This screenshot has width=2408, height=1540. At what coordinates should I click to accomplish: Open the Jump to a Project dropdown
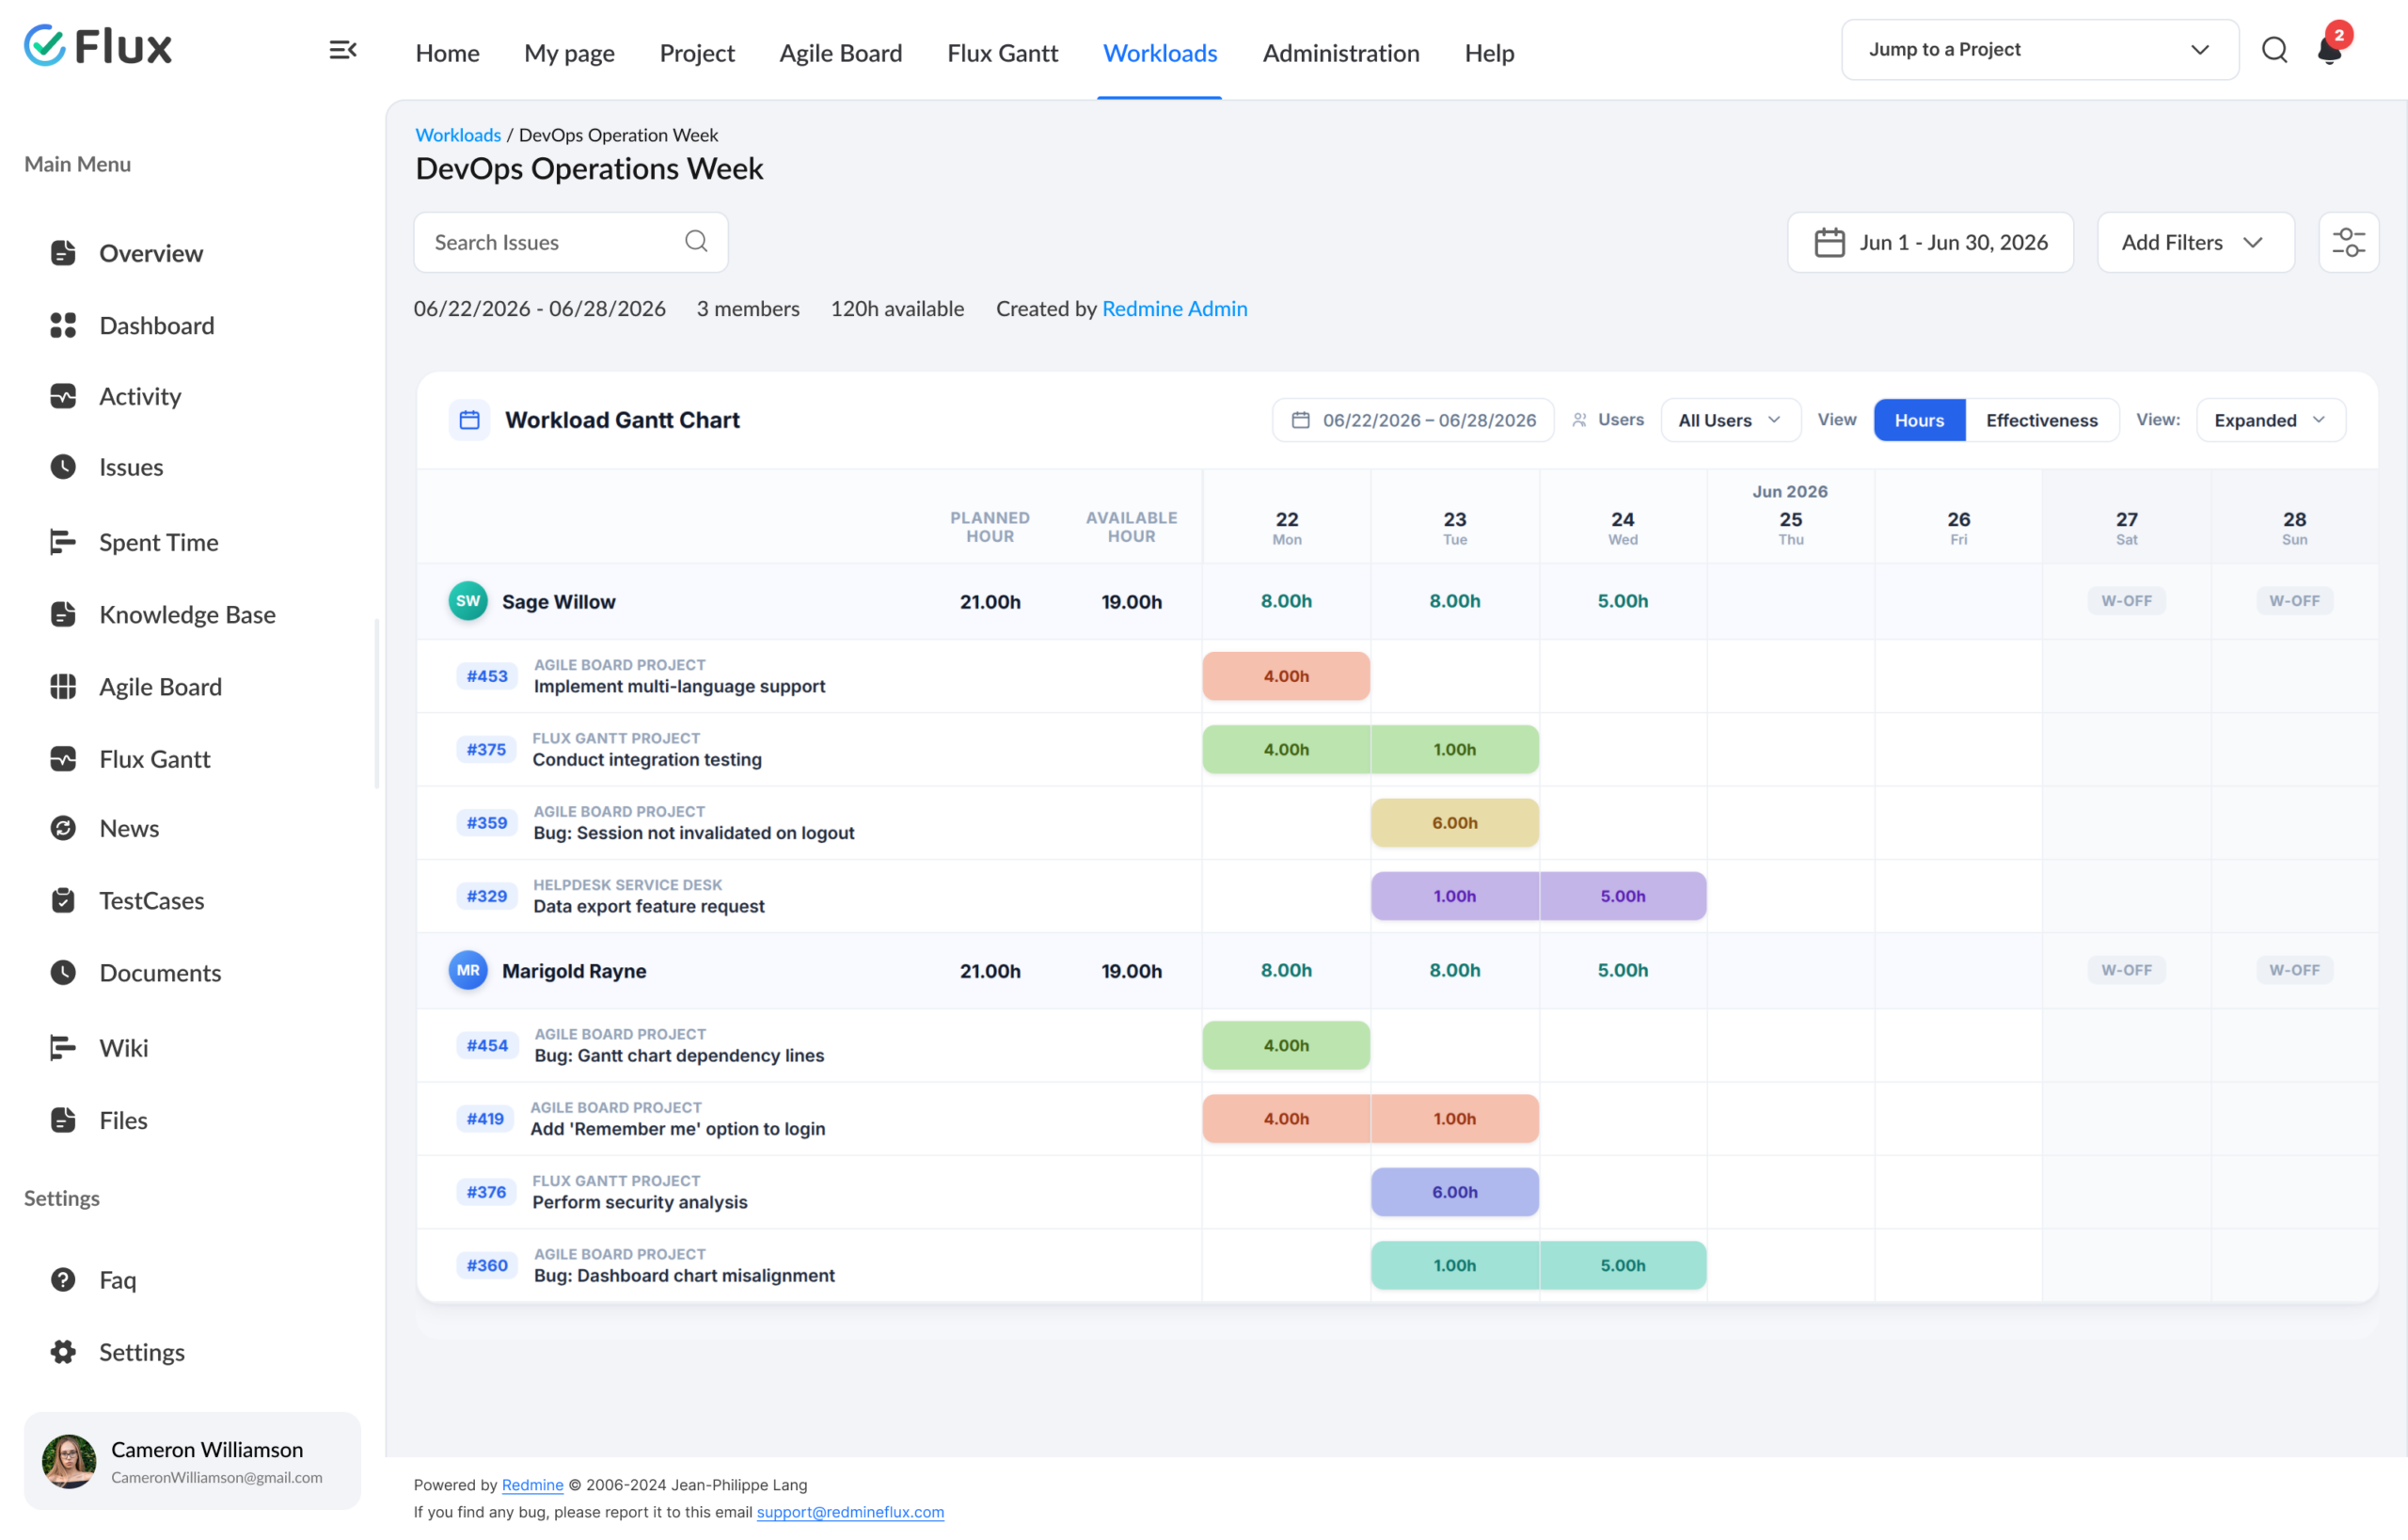2039,50
